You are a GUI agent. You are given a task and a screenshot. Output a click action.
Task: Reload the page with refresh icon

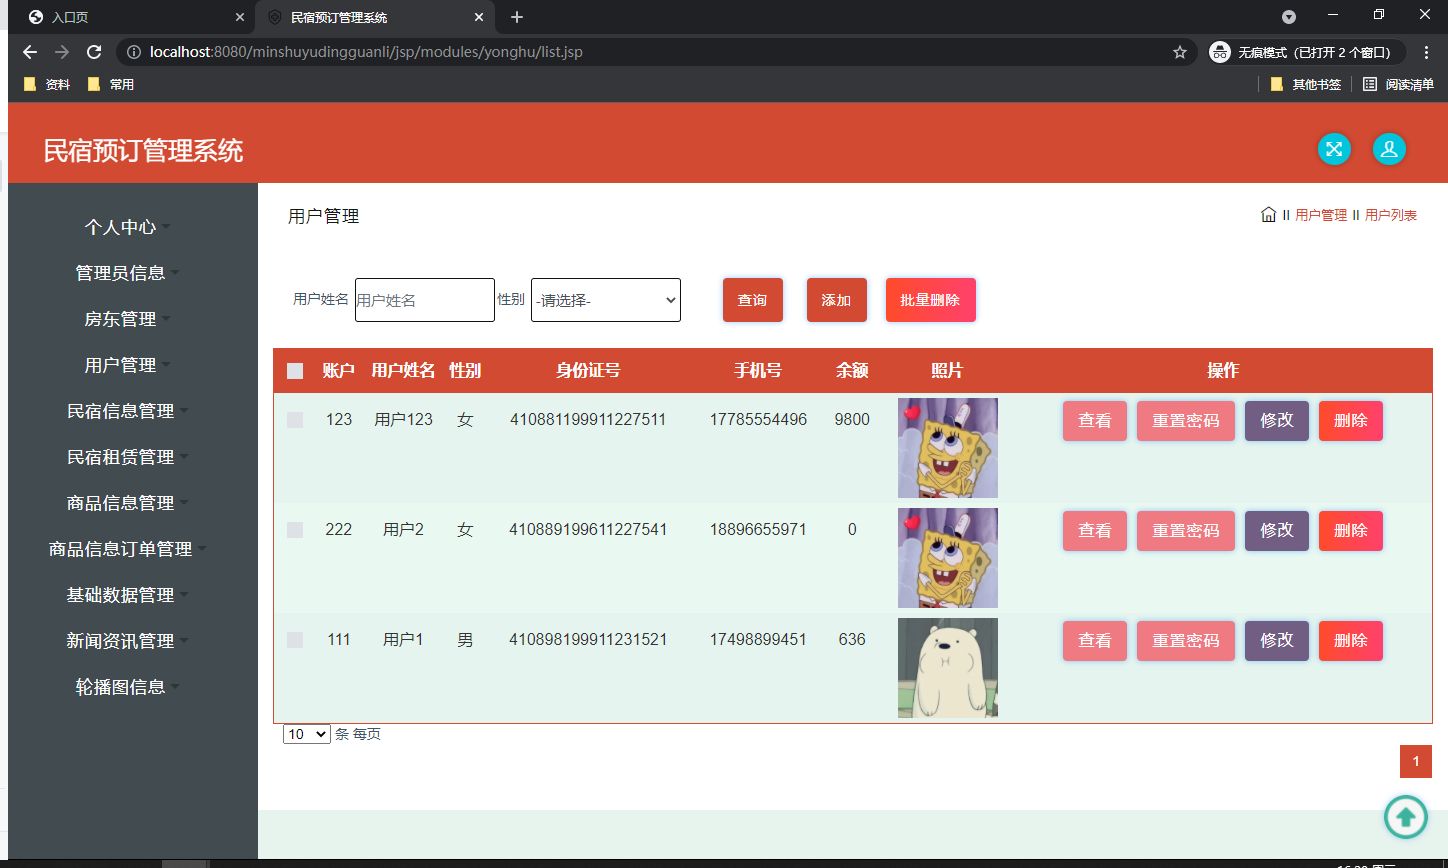(94, 52)
